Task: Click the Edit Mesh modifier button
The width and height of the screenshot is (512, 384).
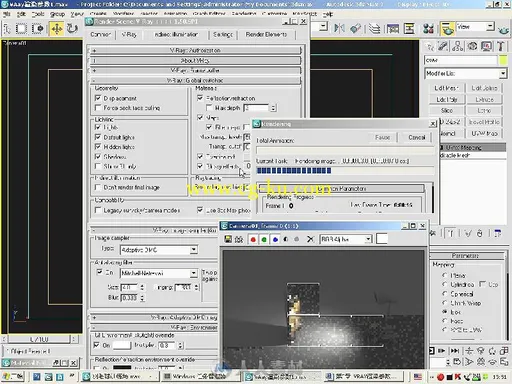Action: (x=446, y=88)
